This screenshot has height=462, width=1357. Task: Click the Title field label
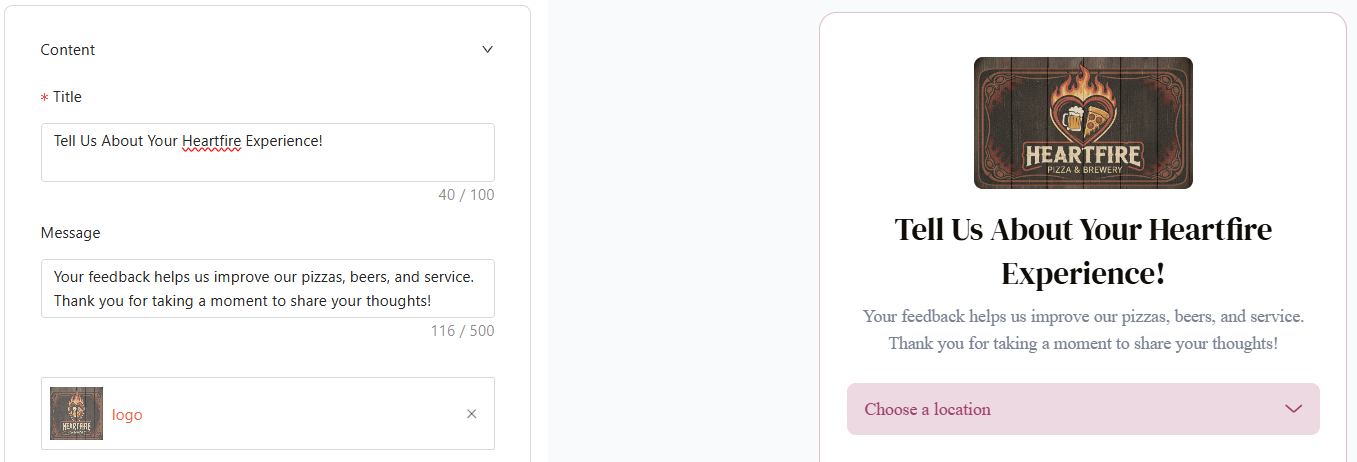pyautogui.click(x=67, y=97)
